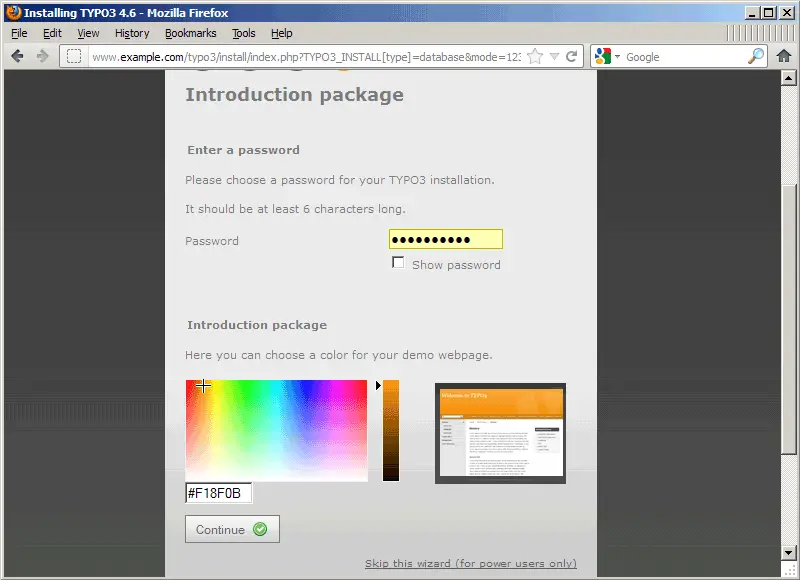Reload the page with the refresh icon
800x580 pixels.
point(572,56)
